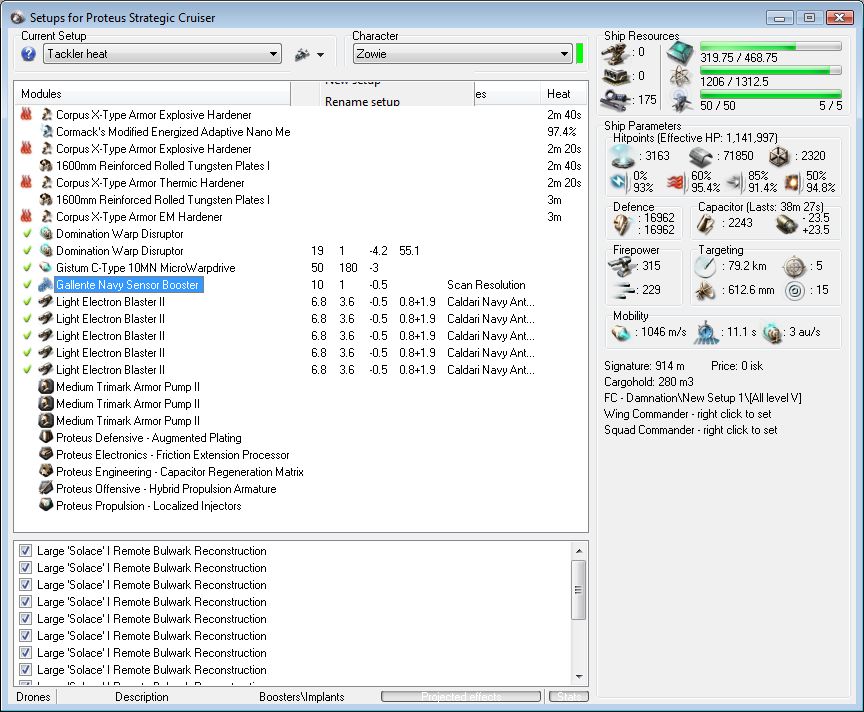
Task: Click the projected effects list scrollbar thumb
Action: 579,590
